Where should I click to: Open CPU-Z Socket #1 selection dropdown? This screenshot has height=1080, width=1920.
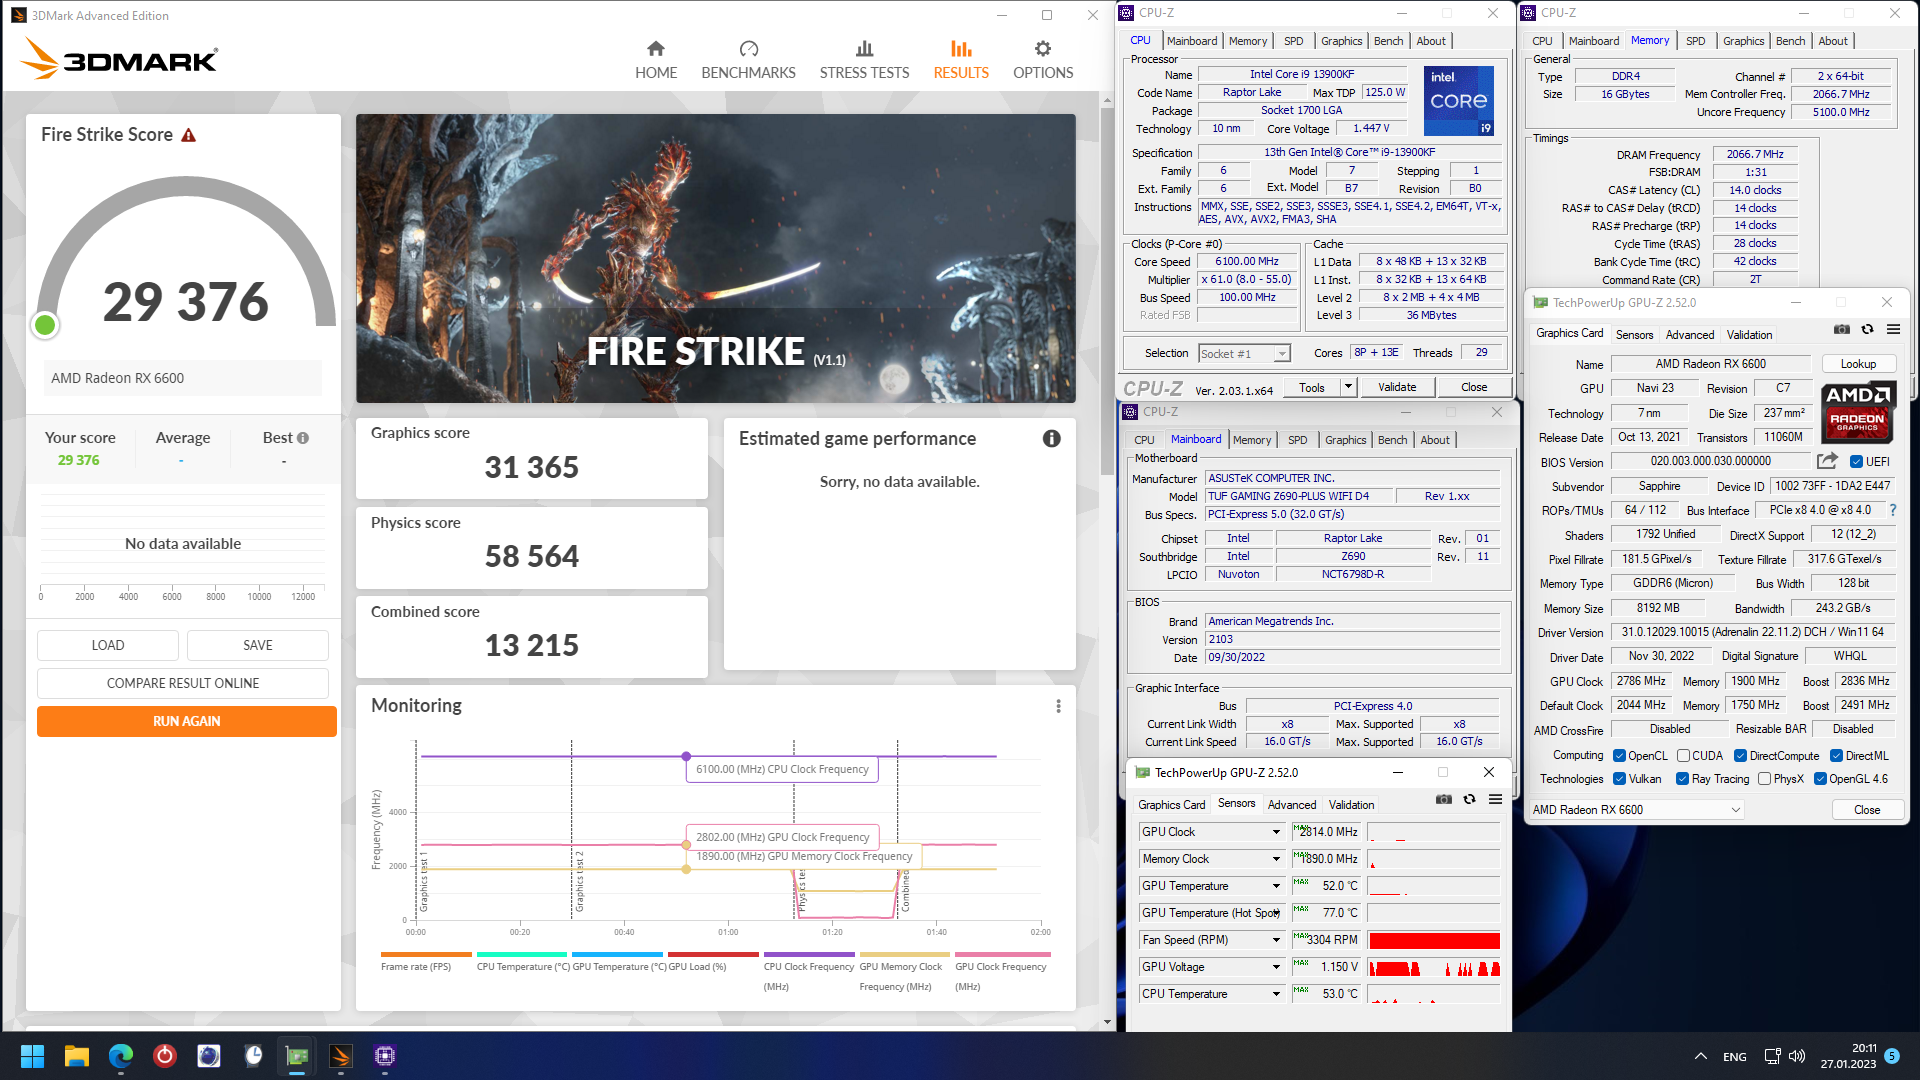1244,353
